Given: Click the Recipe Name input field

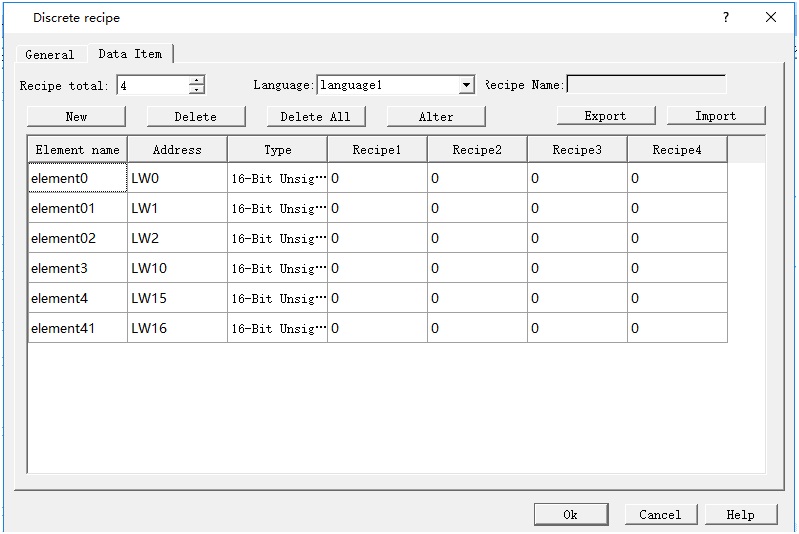Looking at the screenshot, I should (x=646, y=85).
